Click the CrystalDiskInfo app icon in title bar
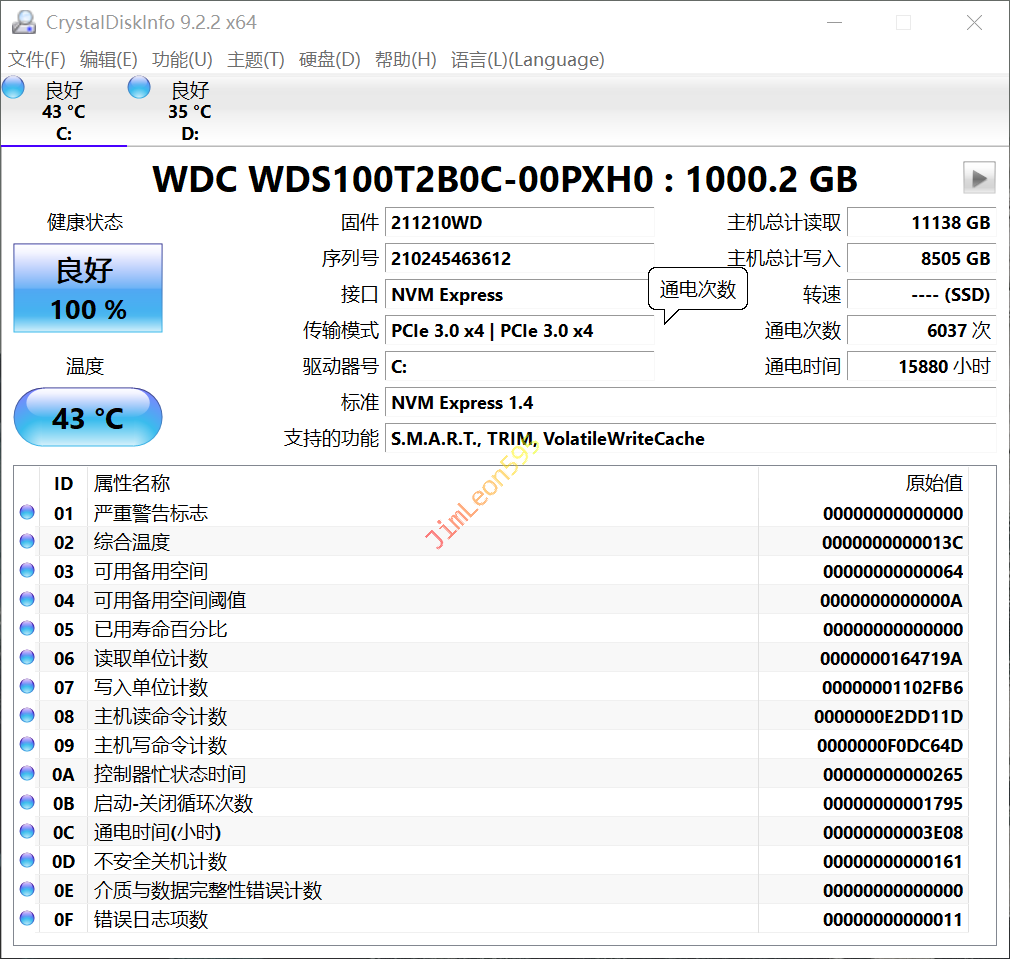The image size is (1010, 959). (24, 22)
